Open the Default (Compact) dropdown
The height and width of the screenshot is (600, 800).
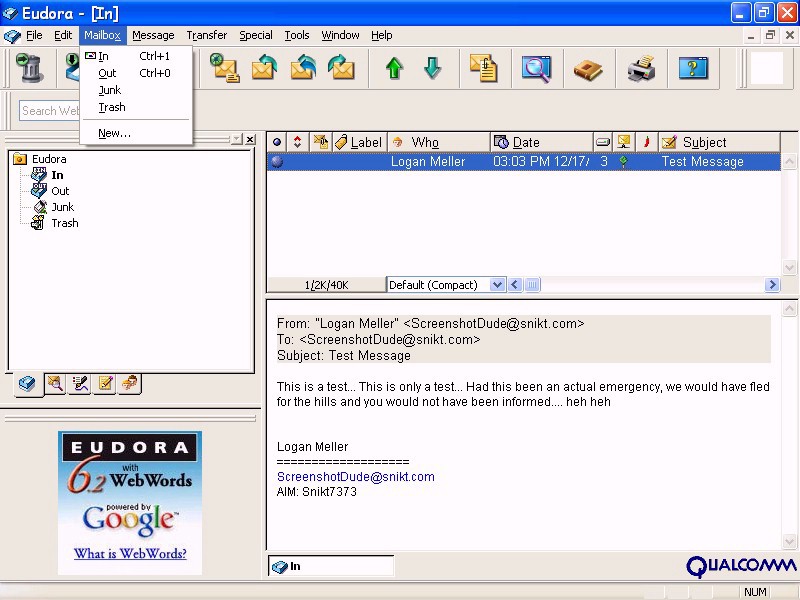(x=446, y=285)
